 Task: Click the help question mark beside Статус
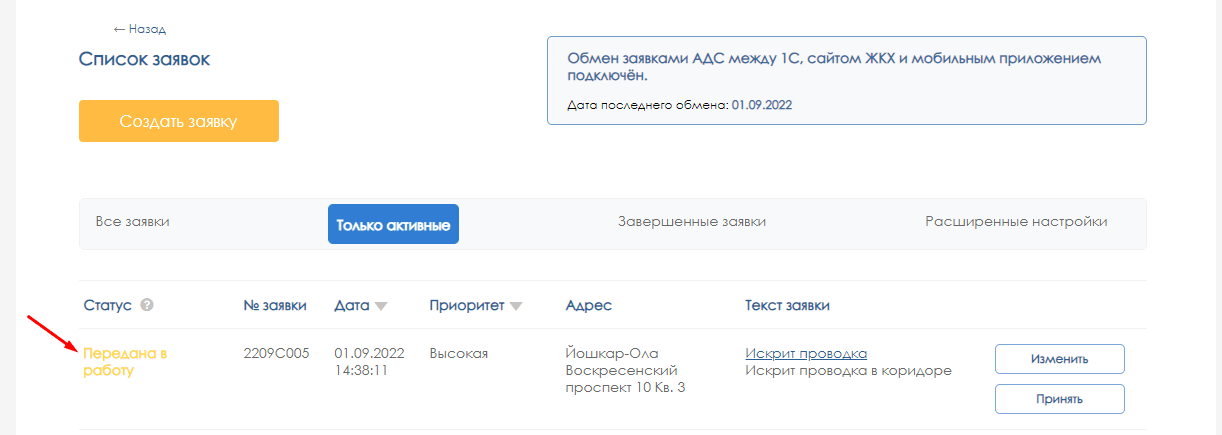pos(147,306)
